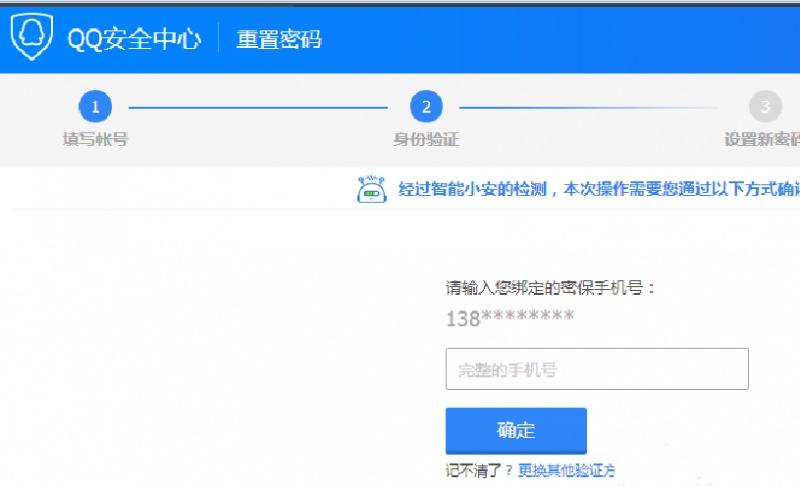Open the QQ安全中心 home title
This screenshot has height=486, width=800.
134,39
